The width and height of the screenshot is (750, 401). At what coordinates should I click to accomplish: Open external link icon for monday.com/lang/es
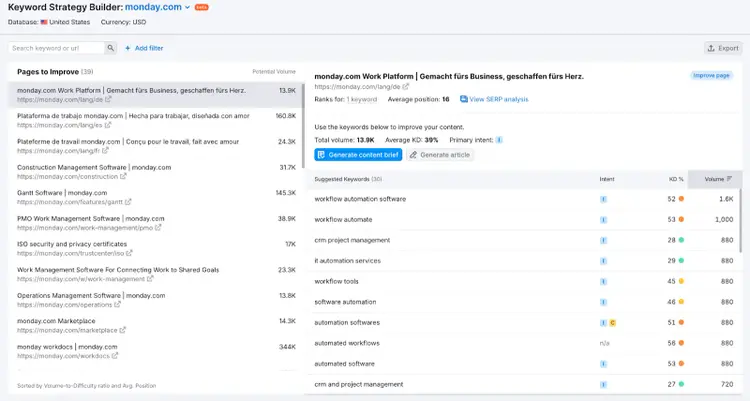coord(108,125)
